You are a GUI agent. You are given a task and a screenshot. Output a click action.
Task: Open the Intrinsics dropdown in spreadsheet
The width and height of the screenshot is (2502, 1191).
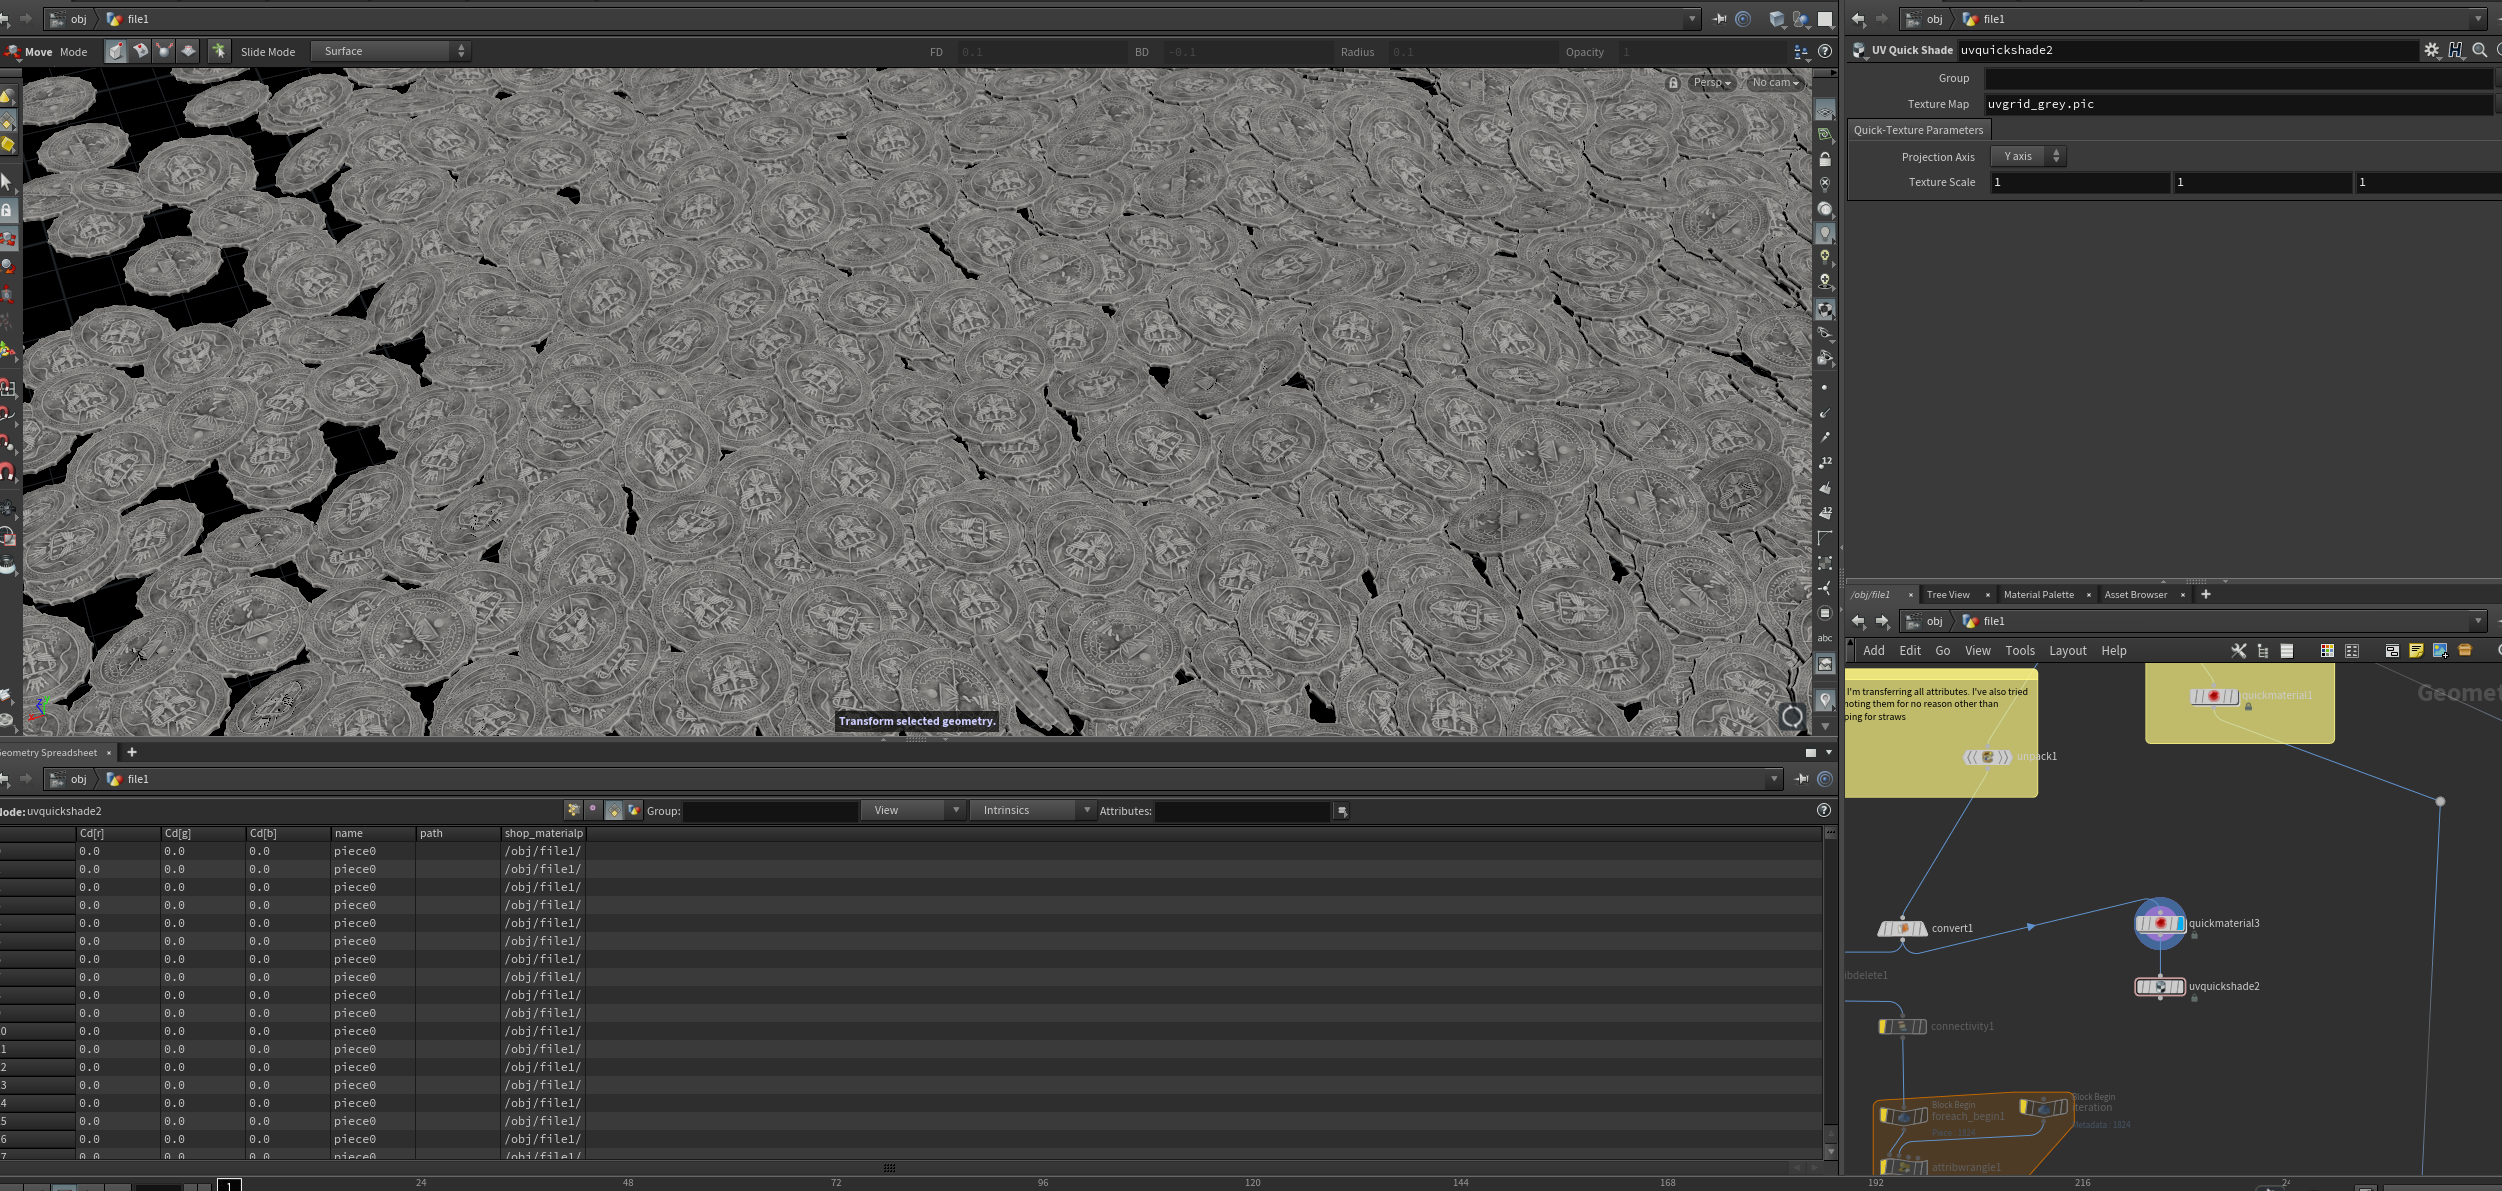[1035, 811]
